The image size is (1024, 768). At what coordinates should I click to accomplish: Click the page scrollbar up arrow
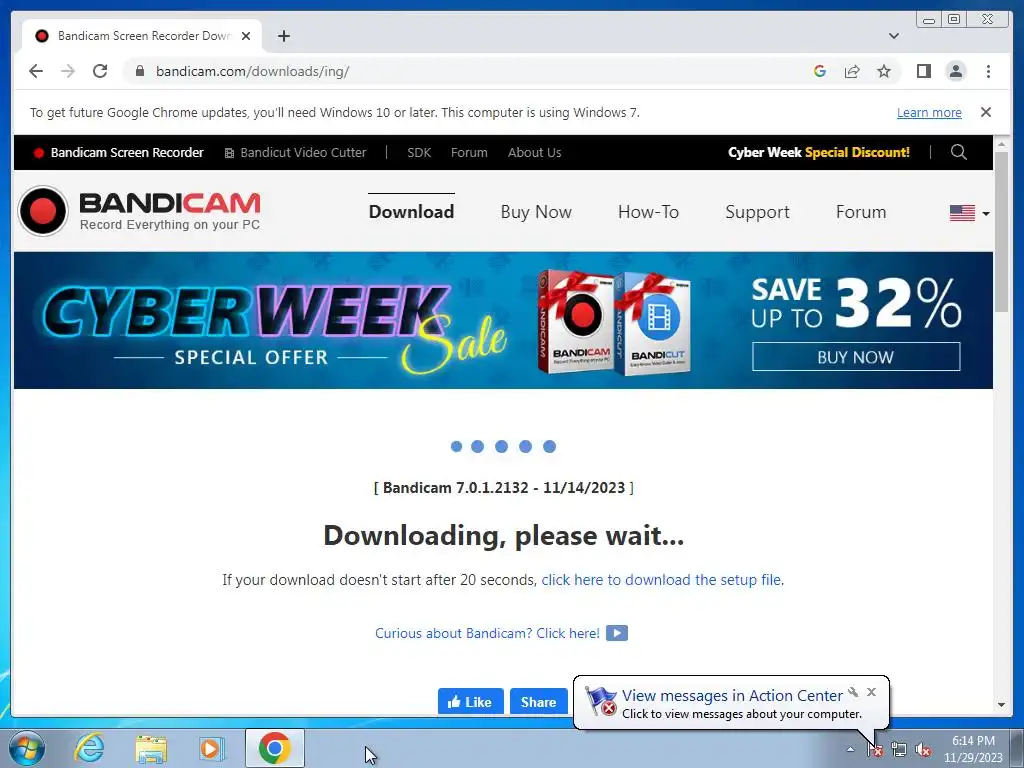pyautogui.click(x=1001, y=142)
